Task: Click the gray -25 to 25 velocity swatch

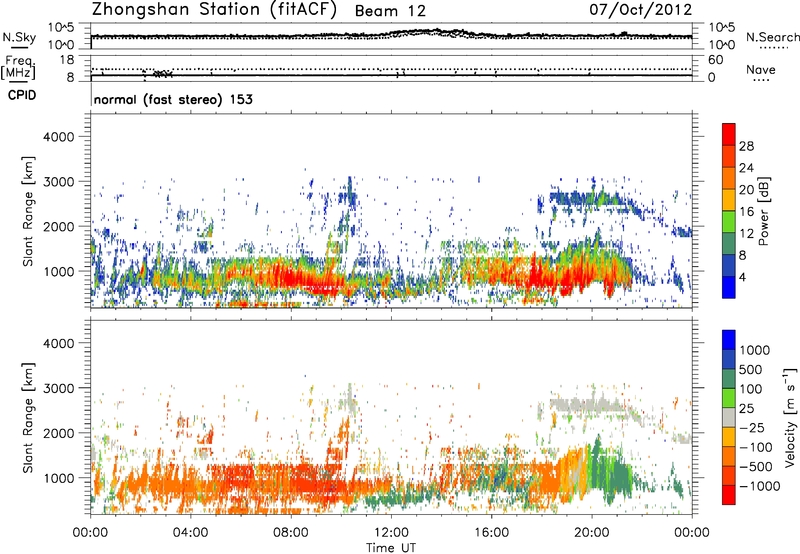Action: tap(729, 417)
